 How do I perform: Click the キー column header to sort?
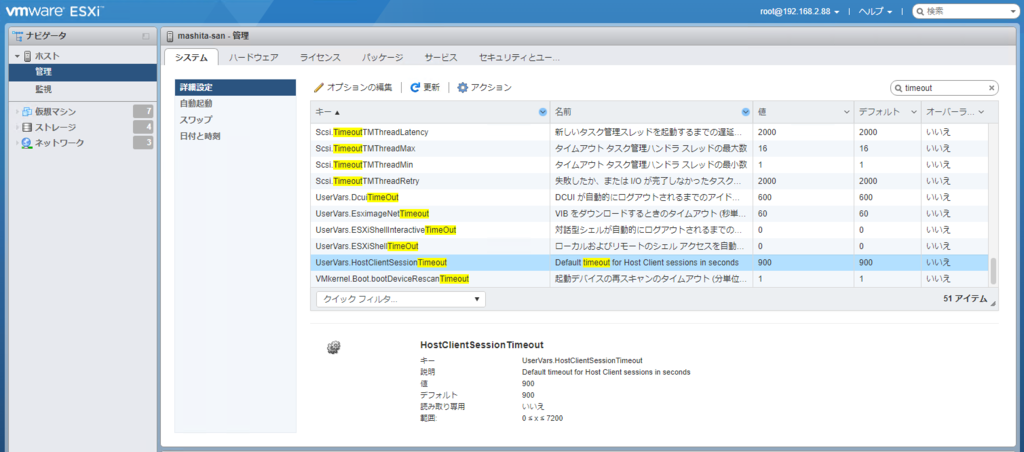(430, 112)
